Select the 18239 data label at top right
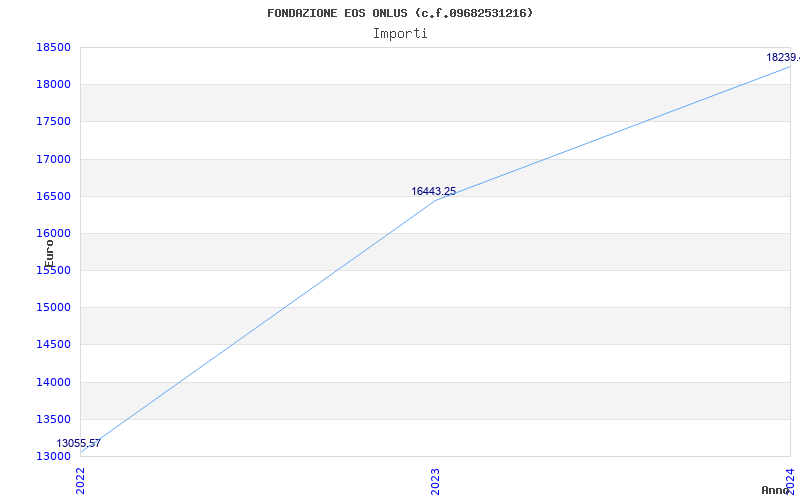The height and width of the screenshot is (500, 800). [x=783, y=57]
